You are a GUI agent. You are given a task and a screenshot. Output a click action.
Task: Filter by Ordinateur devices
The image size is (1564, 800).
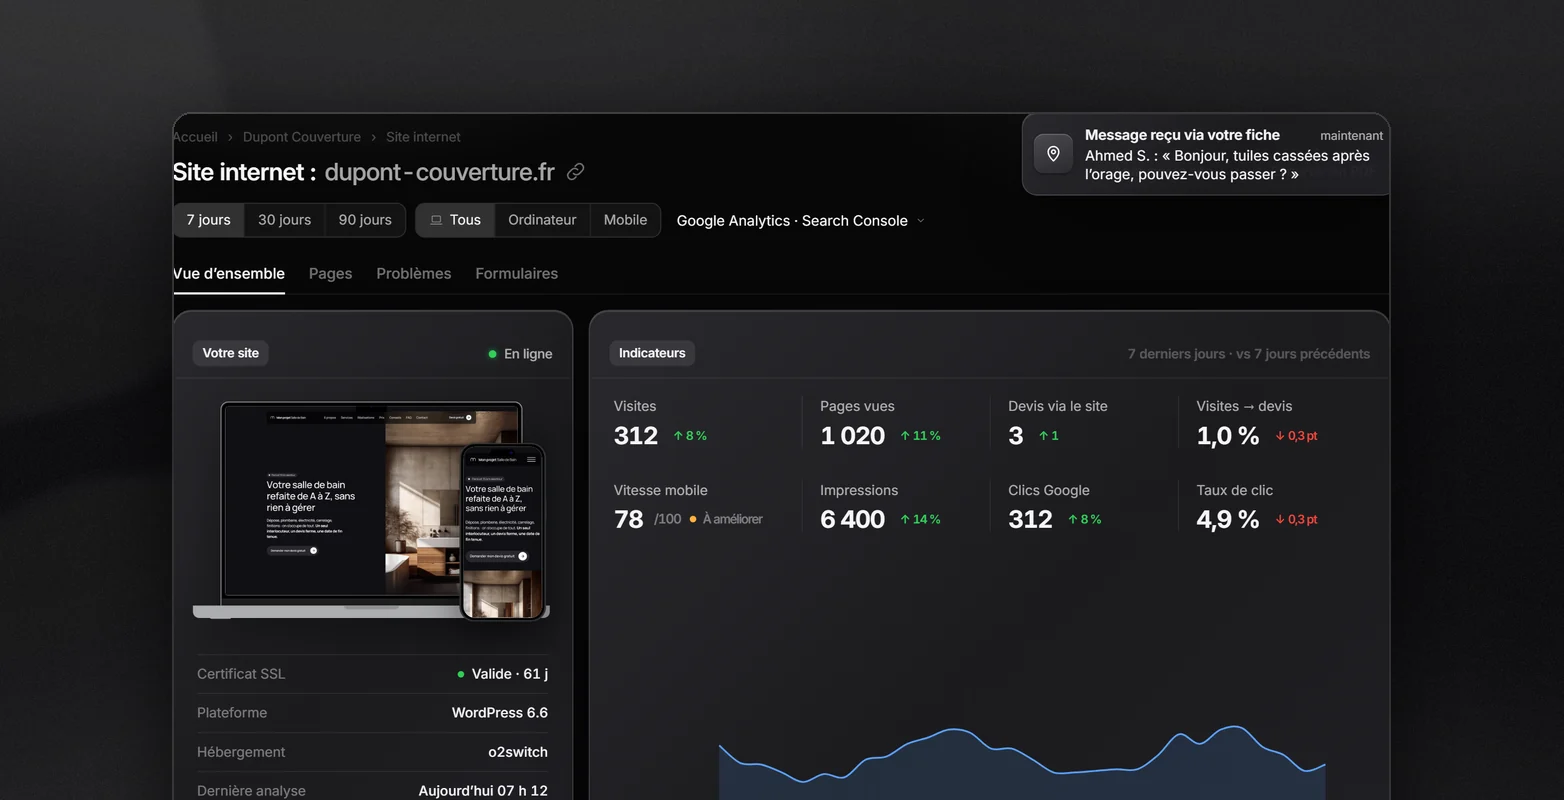pyautogui.click(x=542, y=220)
